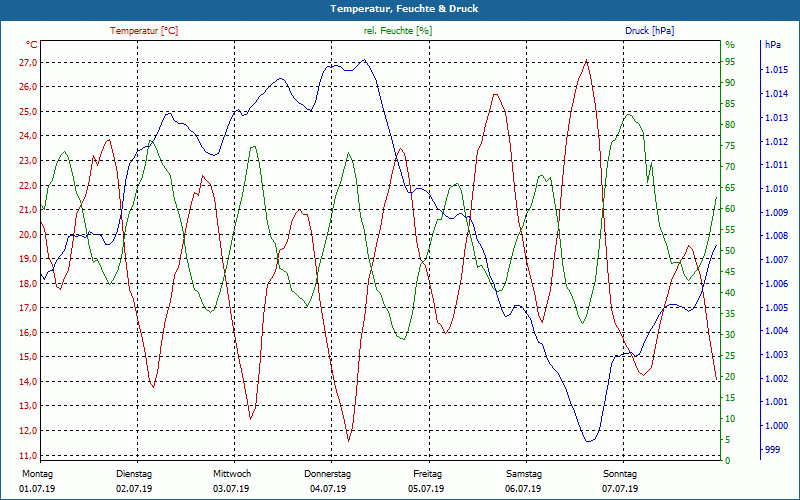Image resolution: width=800 pixels, height=500 pixels.
Task: Click the '26,0' temperature axis value
Action: tap(28, 87)
